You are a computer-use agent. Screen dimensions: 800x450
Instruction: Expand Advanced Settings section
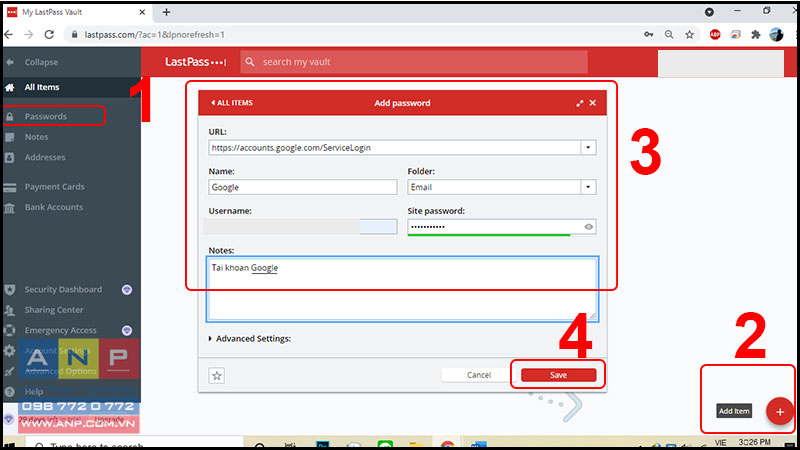pos(250,339)
